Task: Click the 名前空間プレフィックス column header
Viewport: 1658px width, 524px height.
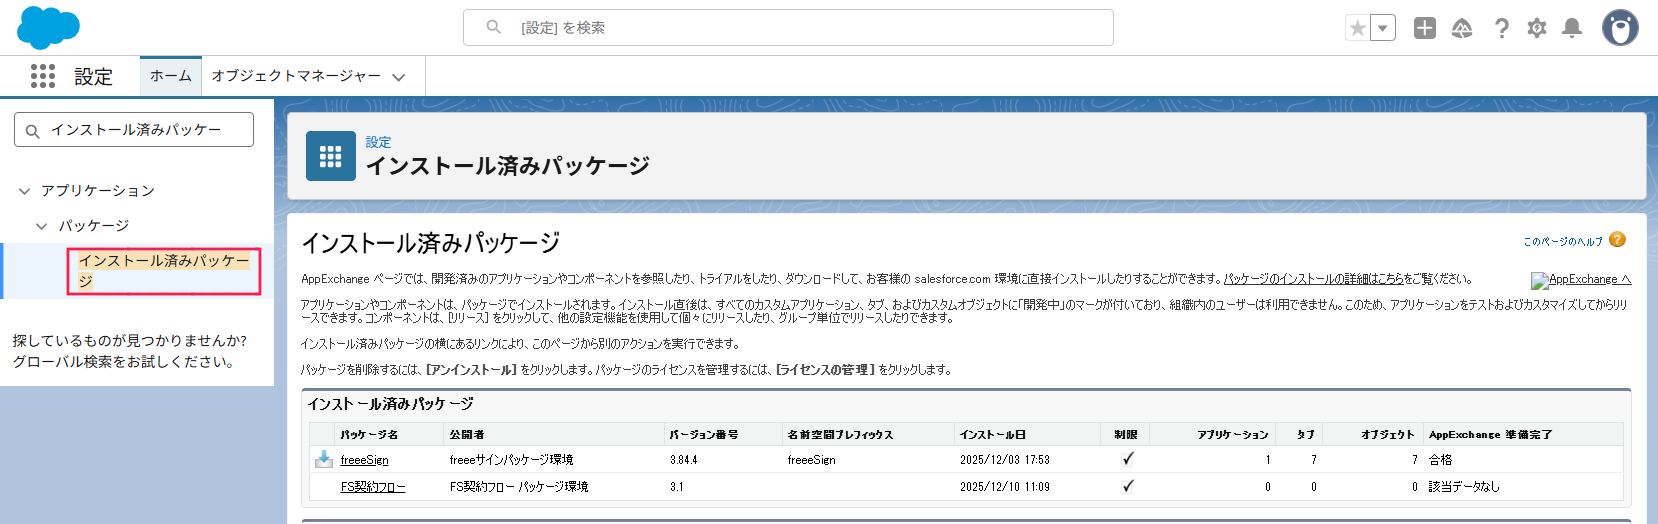Action: pos(840,435)
